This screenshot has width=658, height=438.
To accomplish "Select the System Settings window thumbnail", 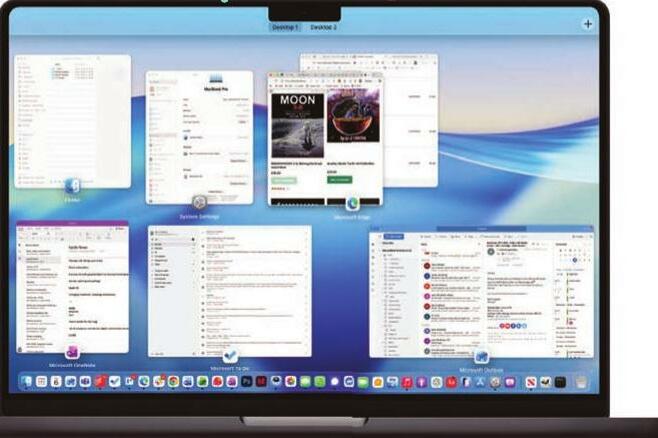I will click(199, 135).
